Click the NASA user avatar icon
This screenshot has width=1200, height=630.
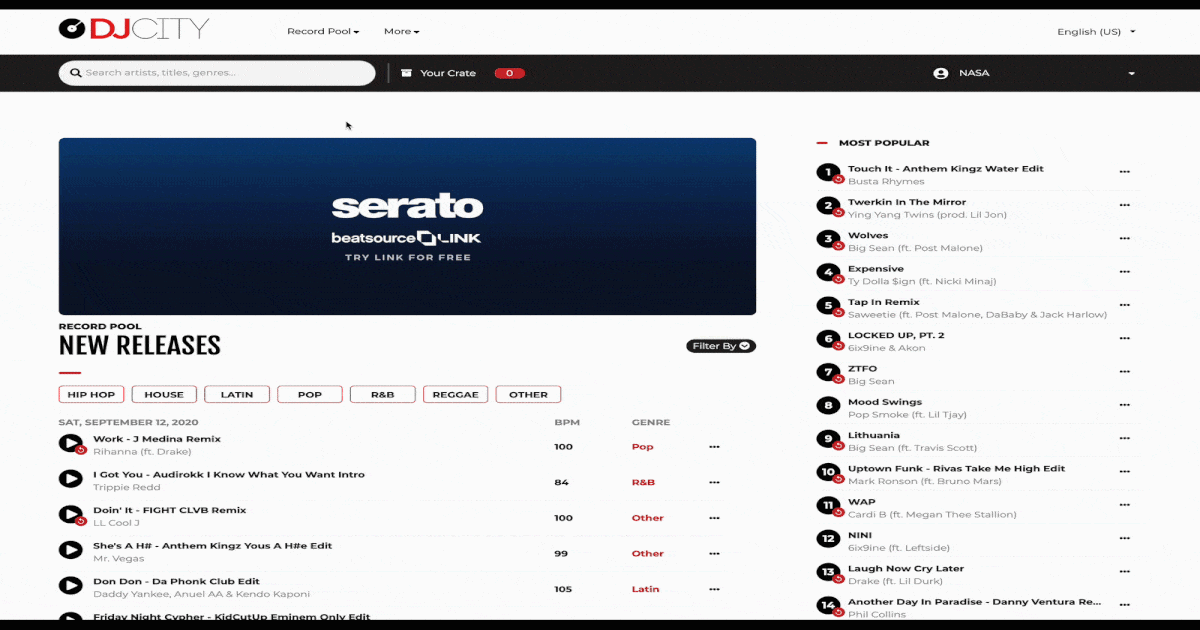(x=940, y=73)
